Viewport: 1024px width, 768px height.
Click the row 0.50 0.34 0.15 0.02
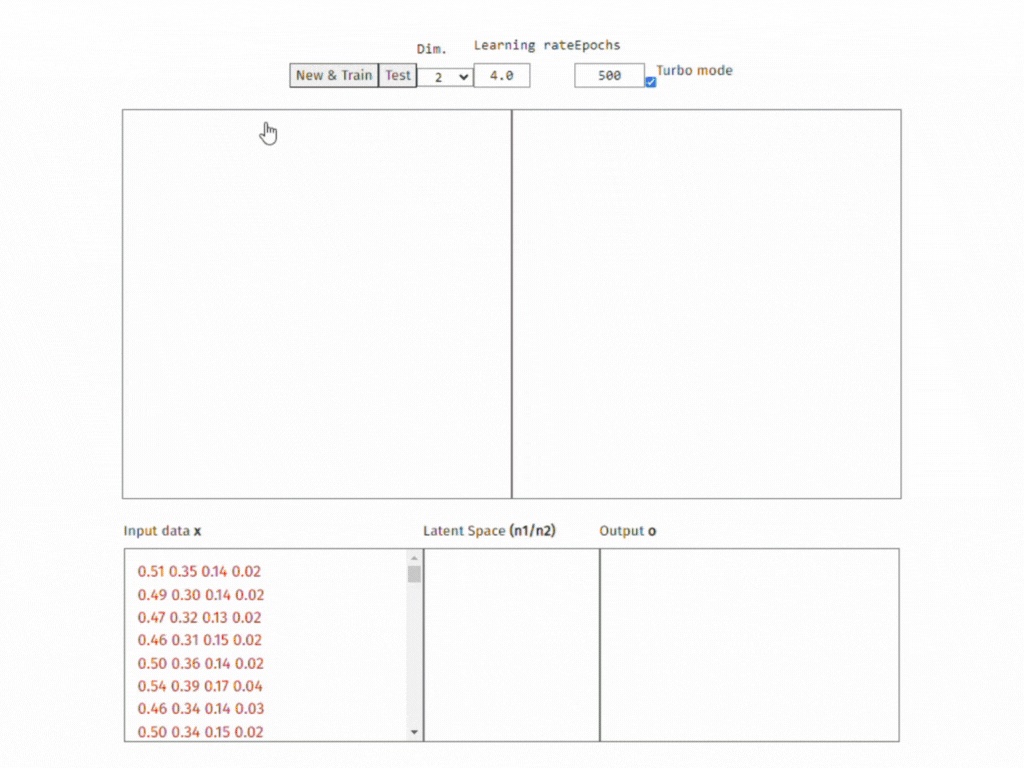click(x=200, y=732)
